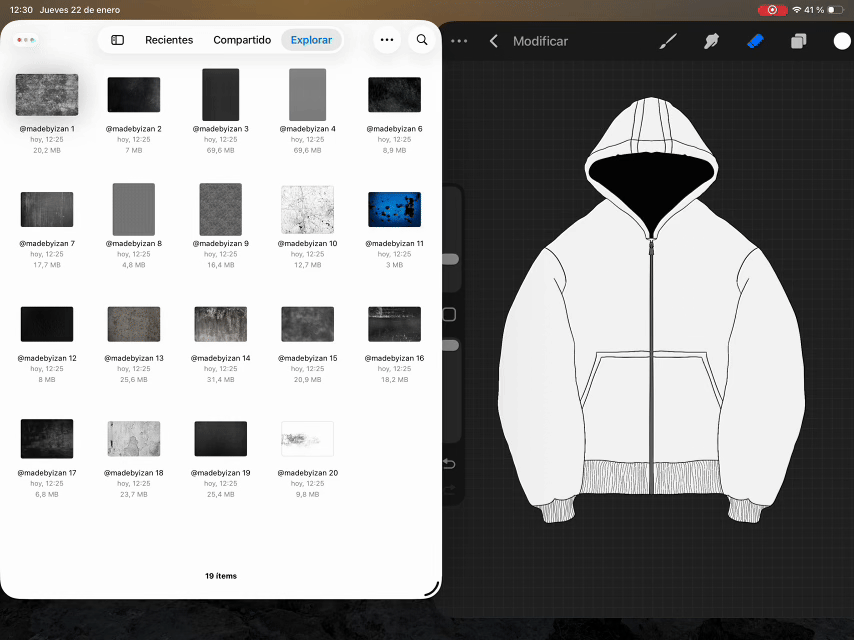This screenshot has height=640, width=854.
Task: Open the Layers panel
Action: pyautogui.click(x=798, y=41)
